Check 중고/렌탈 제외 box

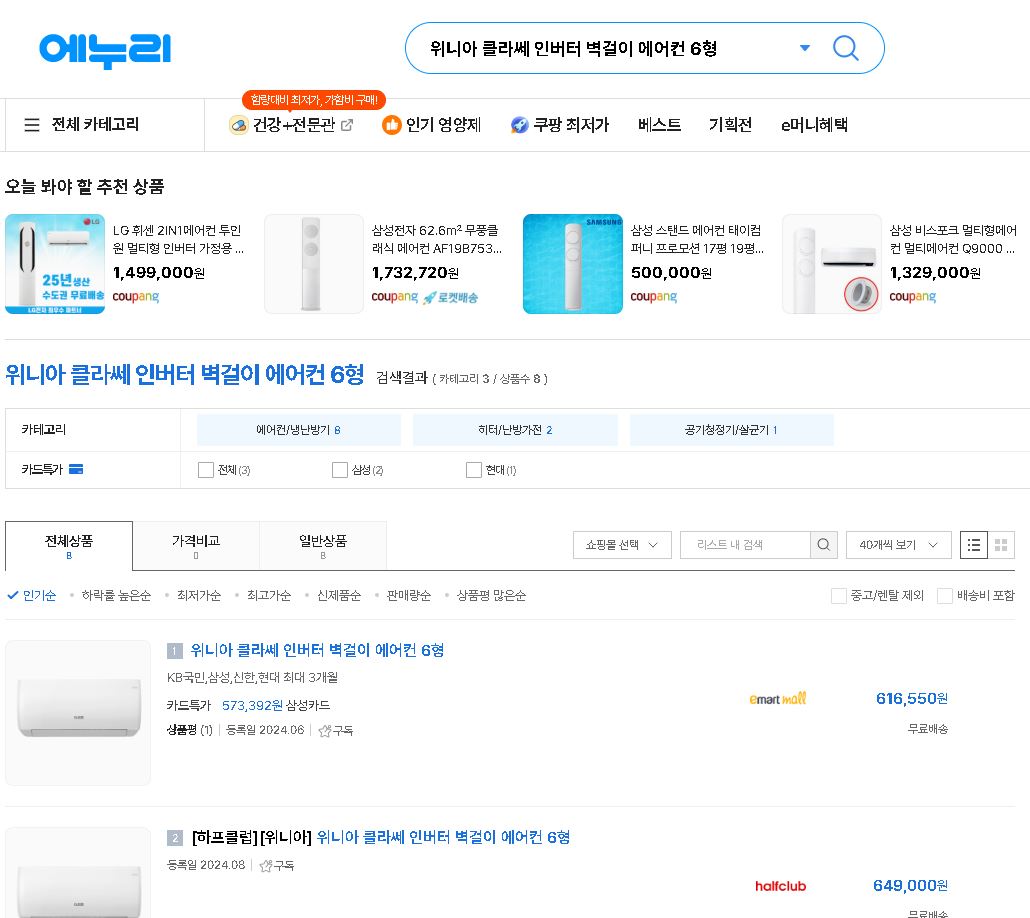click(x=838, y=596)
